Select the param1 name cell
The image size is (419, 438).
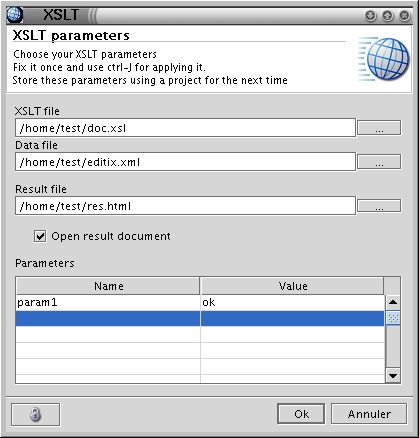tap(108, 303)
